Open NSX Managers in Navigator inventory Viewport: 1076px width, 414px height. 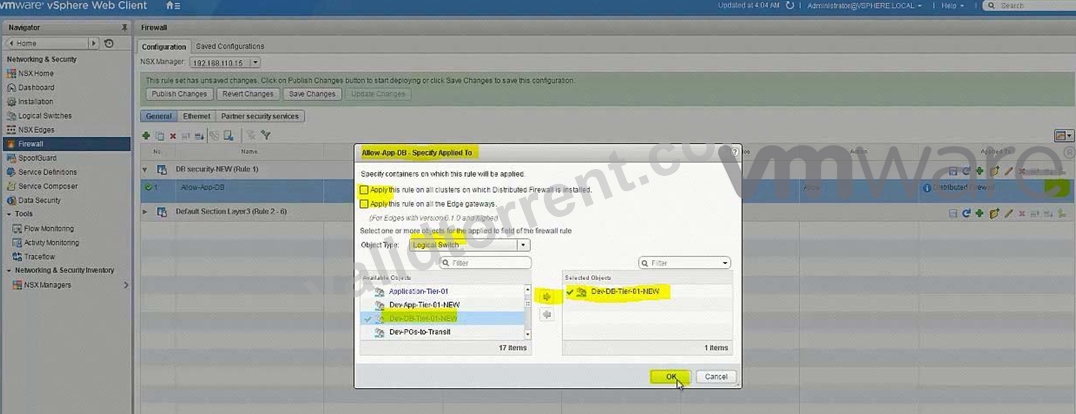[x=47, y=285]
